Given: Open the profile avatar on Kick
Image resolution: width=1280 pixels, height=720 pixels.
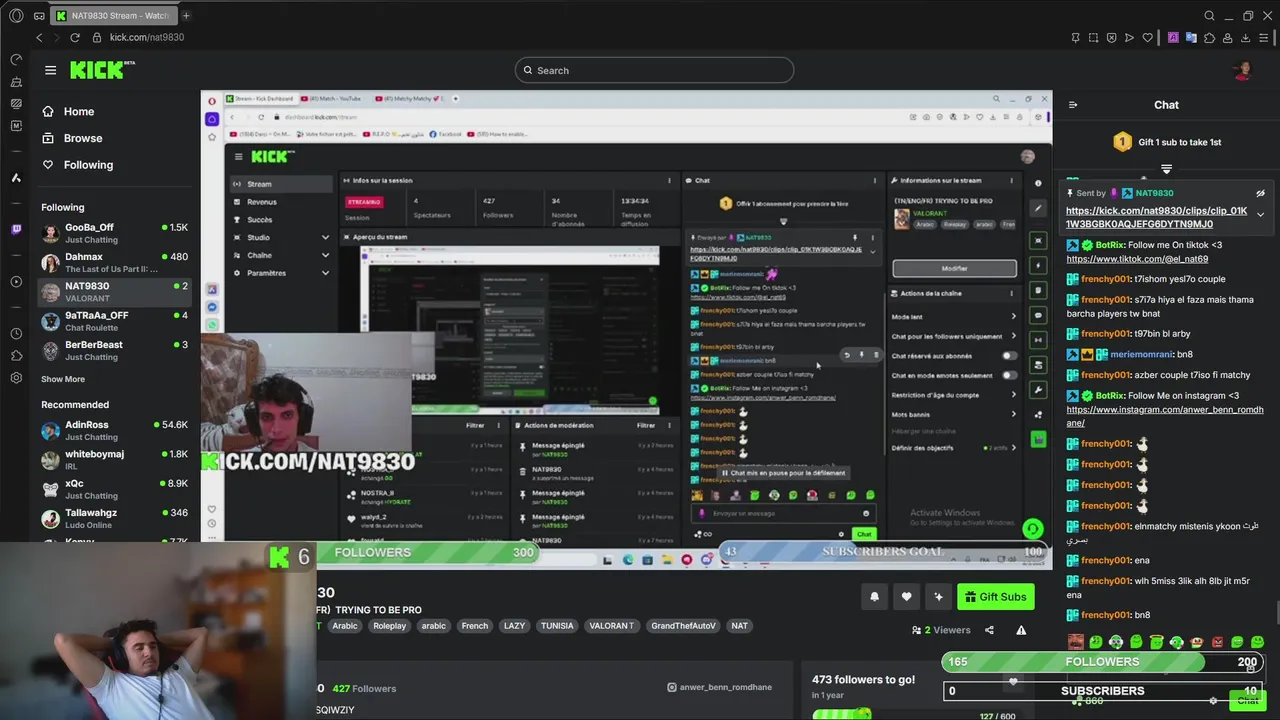Looking at the screenshot, I should [1243, 70].
